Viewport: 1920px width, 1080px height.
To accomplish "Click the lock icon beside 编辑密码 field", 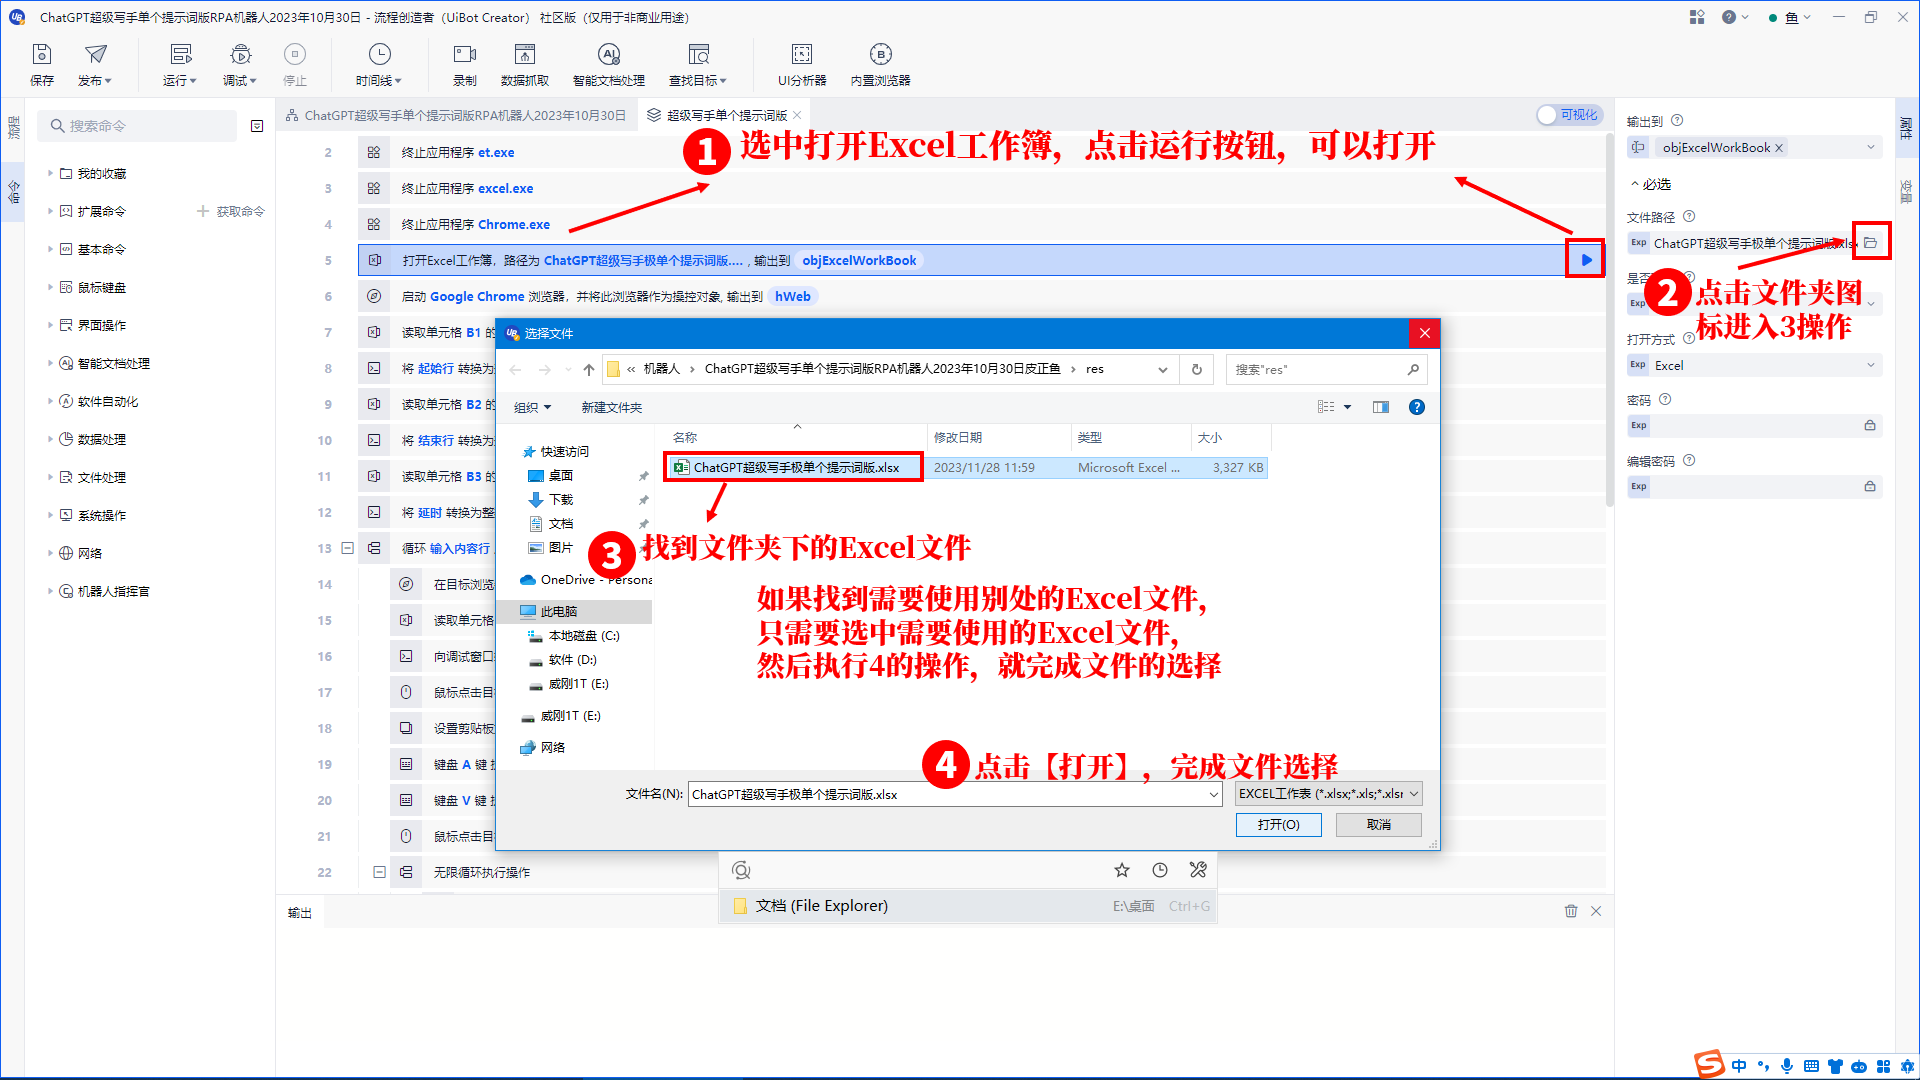I will click(x=1870, y=487).
